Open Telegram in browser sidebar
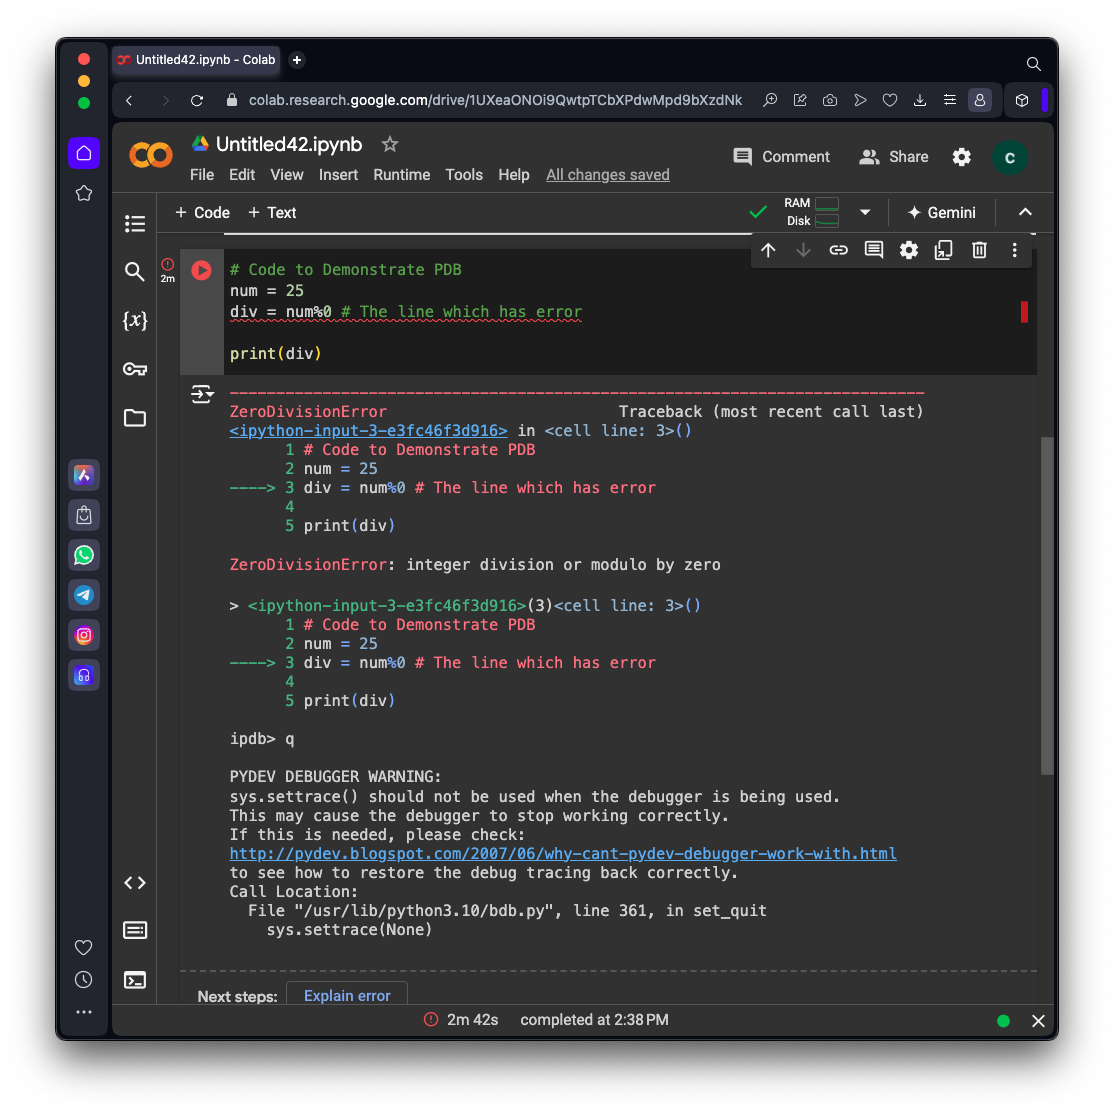Image resolution: width=1114 pixels, height=1114 pixels. pyautogui.click(x=84, y=595)
